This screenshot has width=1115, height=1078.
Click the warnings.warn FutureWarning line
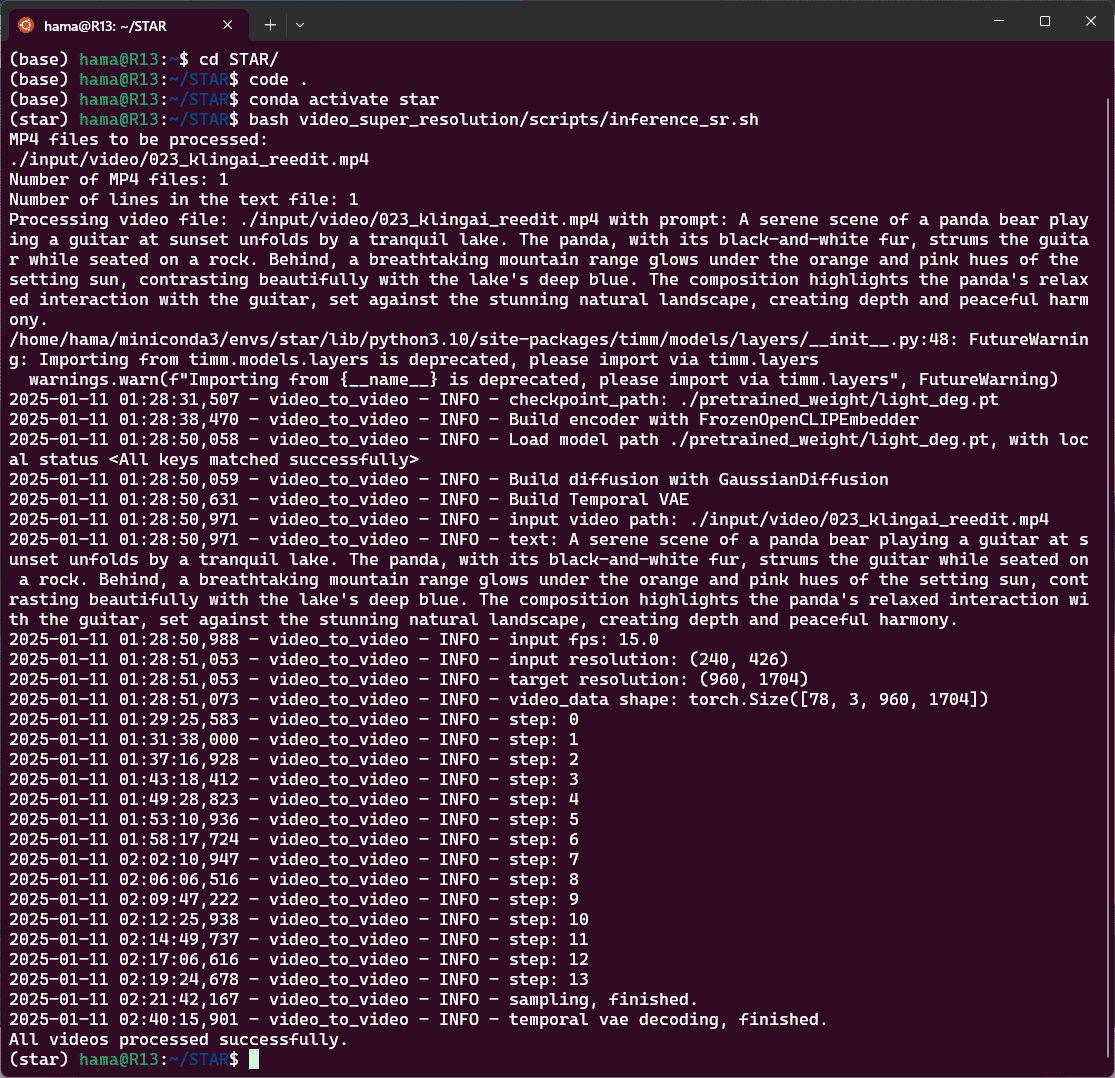pos(543,379)
